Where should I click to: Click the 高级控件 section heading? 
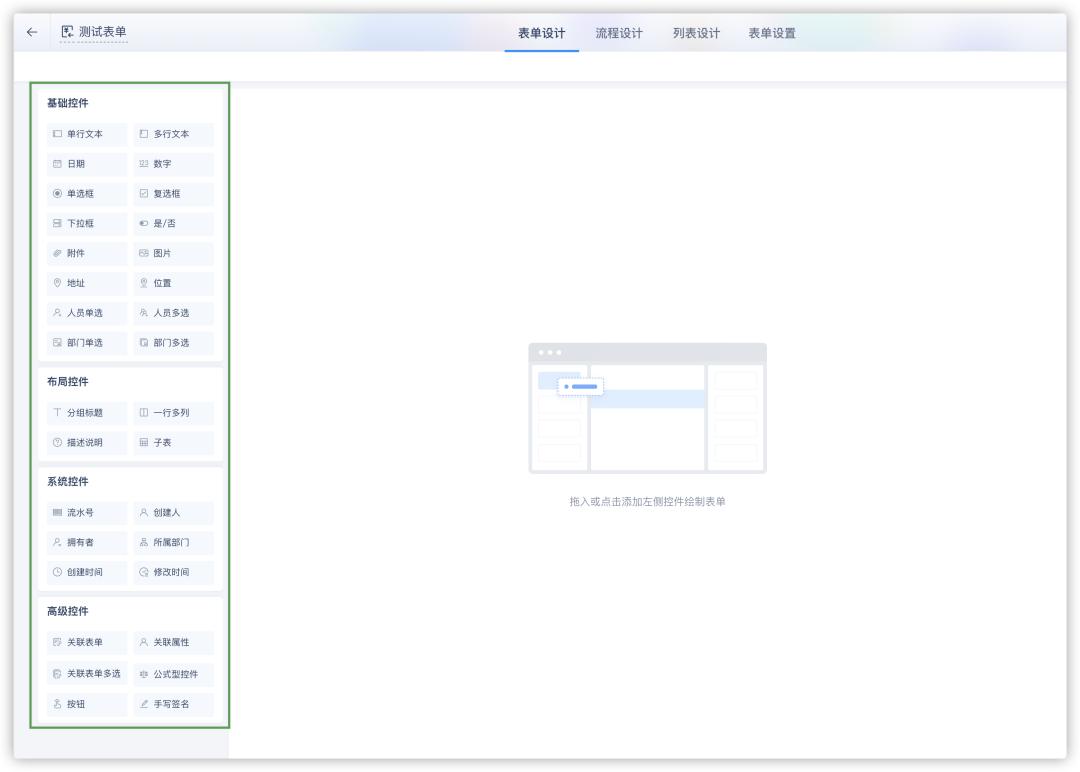click(x=68, y=611)
